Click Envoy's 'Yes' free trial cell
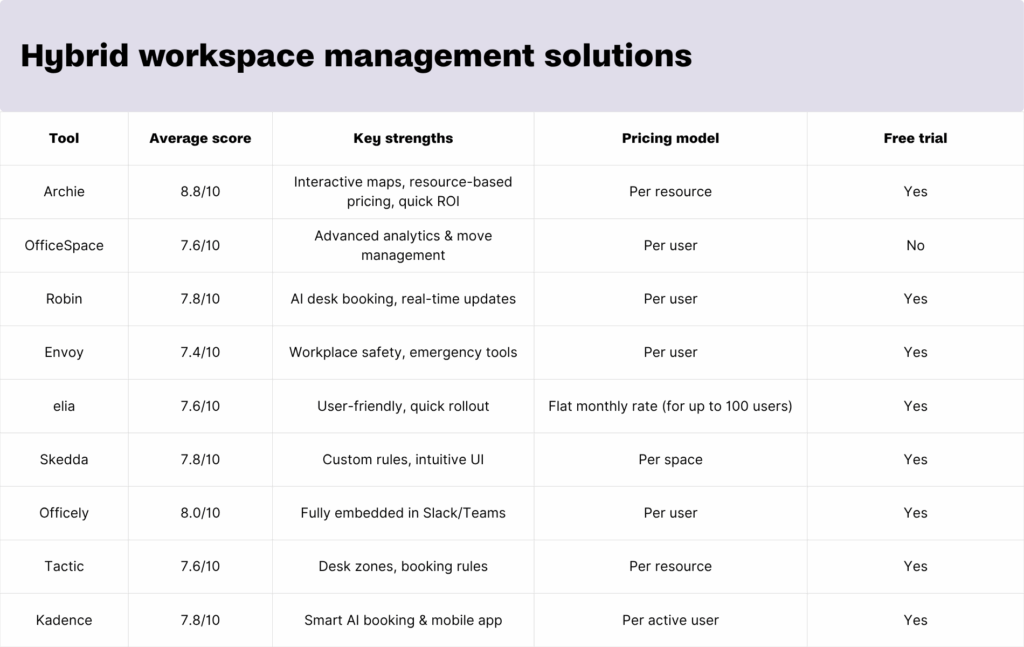1024x647 pixels. 915,353
